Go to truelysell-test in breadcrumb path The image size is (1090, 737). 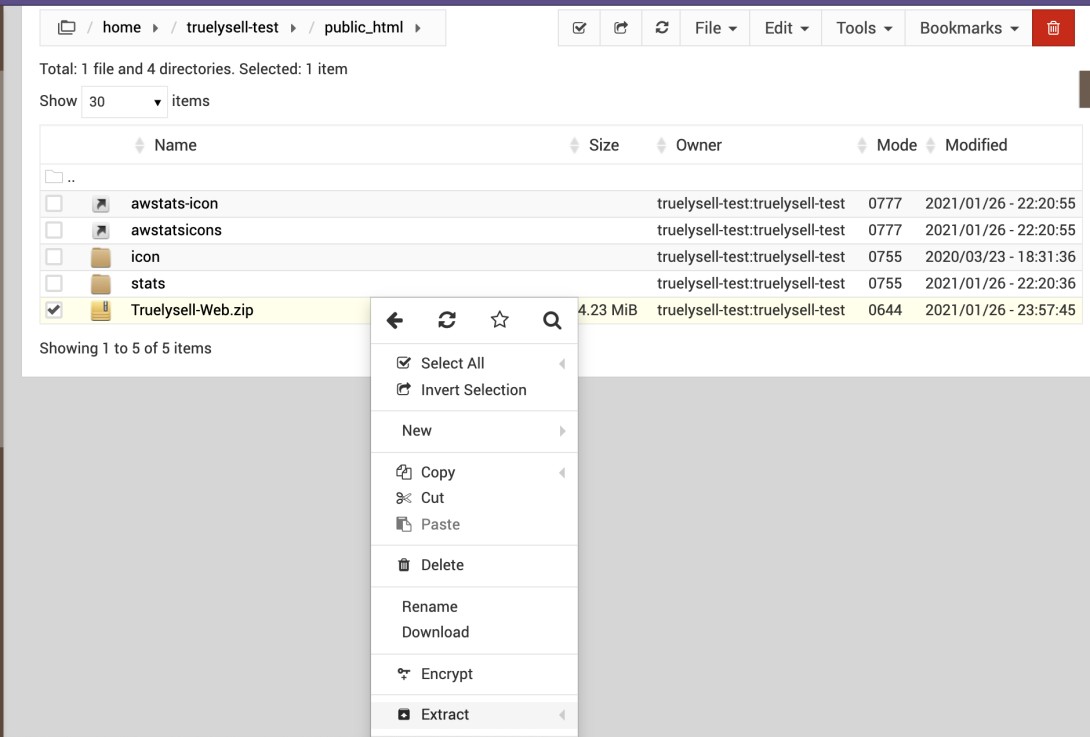[x=232, y=28]
